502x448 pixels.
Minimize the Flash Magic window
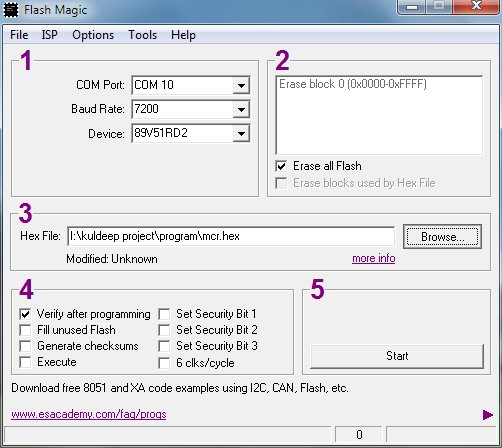point(412,6)
